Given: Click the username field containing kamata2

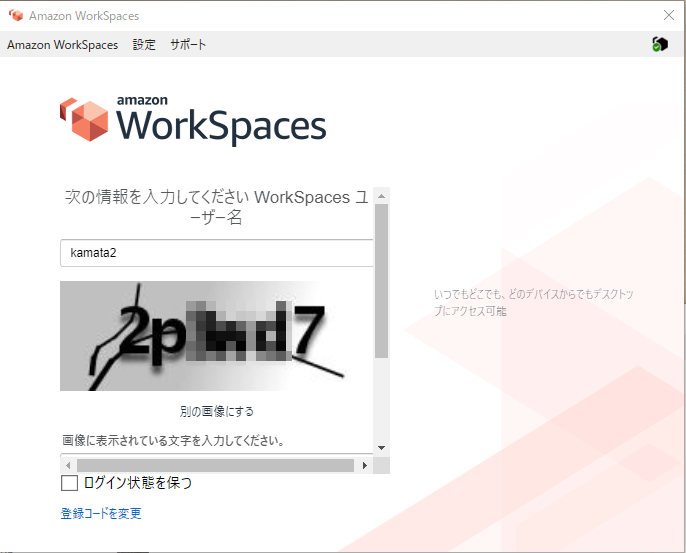Looking at the screenshot, I should [217, 253].
